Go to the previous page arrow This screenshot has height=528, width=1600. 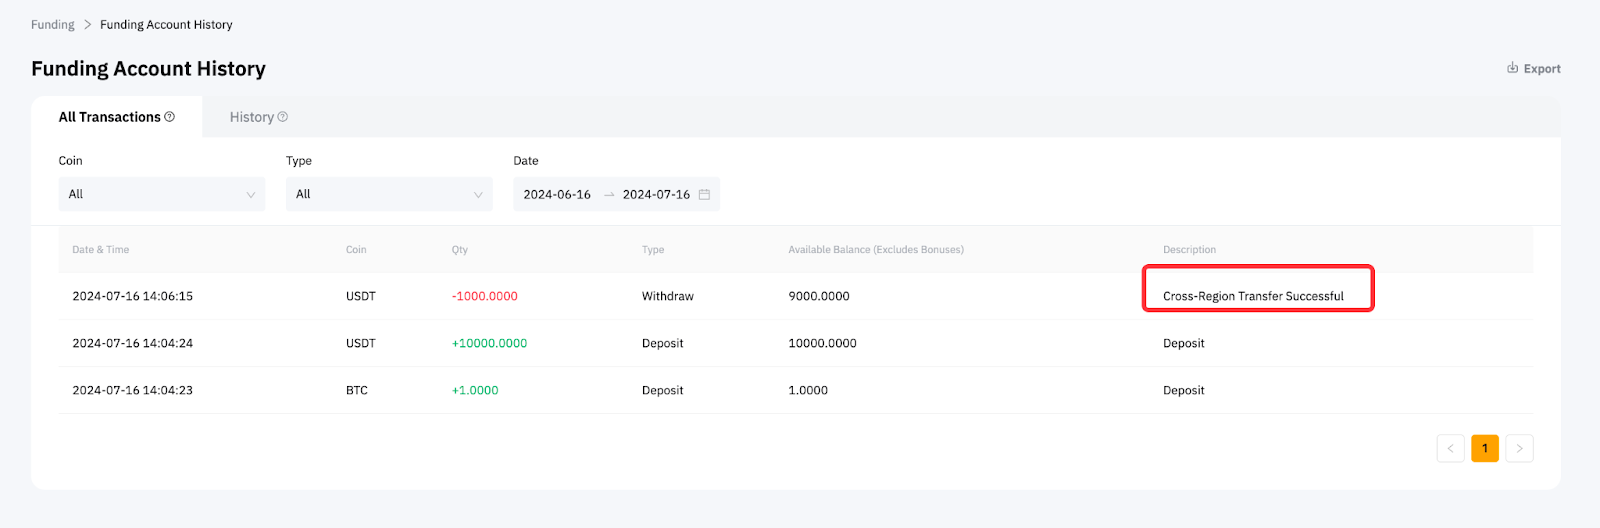[x=1450, y=448]
